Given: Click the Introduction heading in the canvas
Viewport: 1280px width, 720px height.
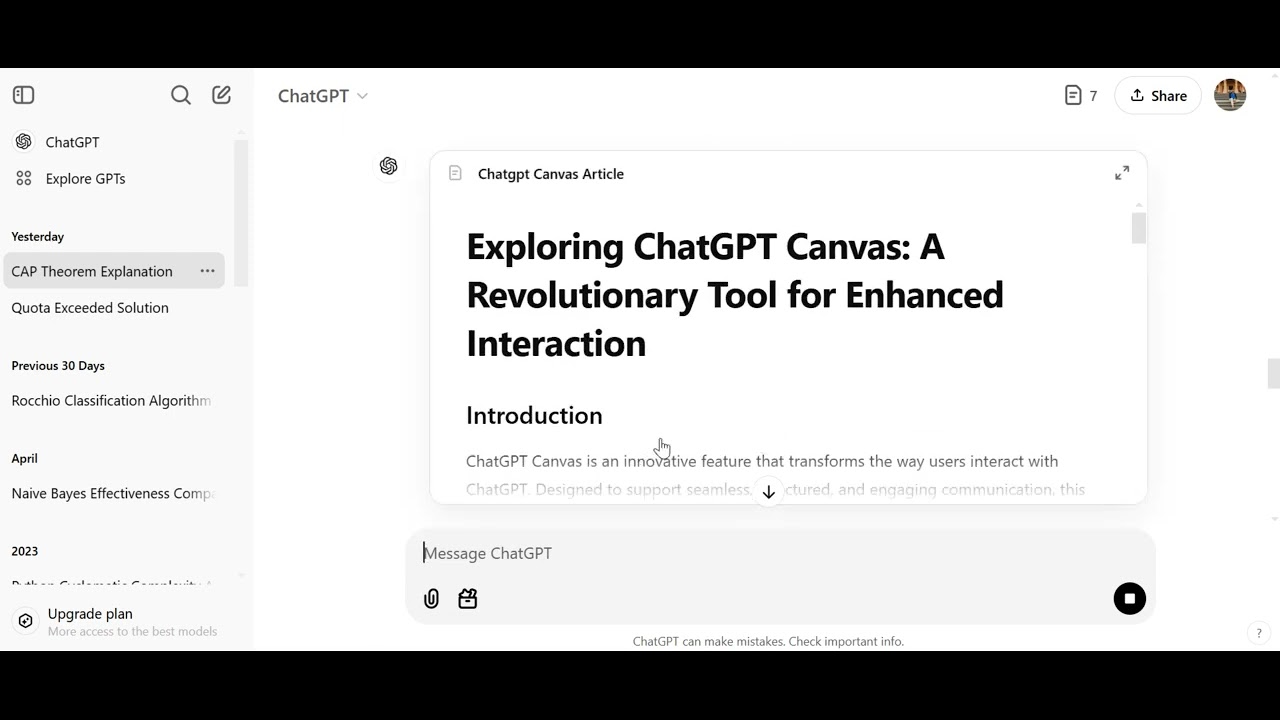Looking at the screenshot, I should pos(534,415).
